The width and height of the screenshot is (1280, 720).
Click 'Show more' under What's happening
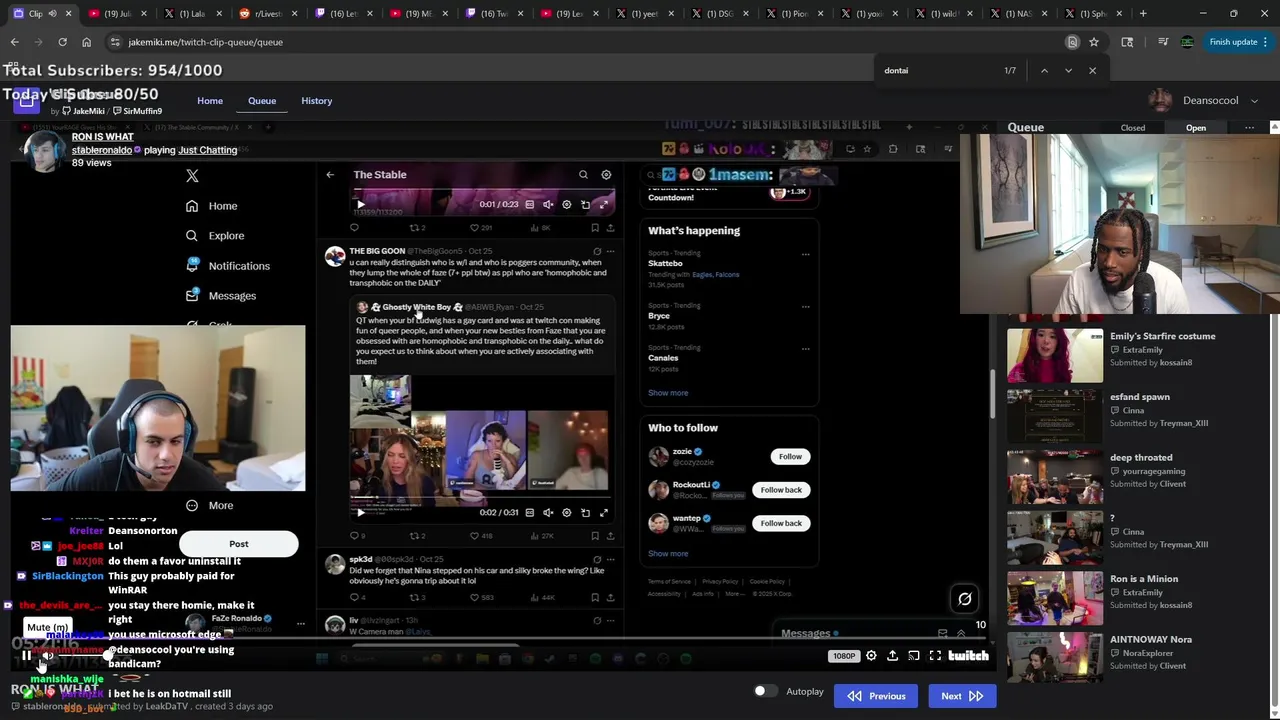tap(668, 393)
